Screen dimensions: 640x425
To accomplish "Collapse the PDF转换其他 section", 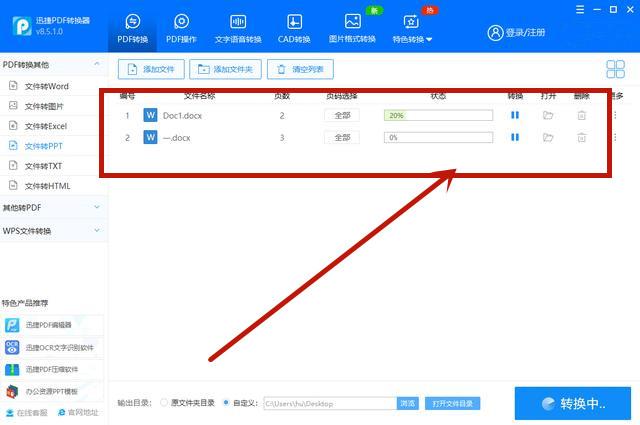I will pyautogui.click(x=97, y=65).
